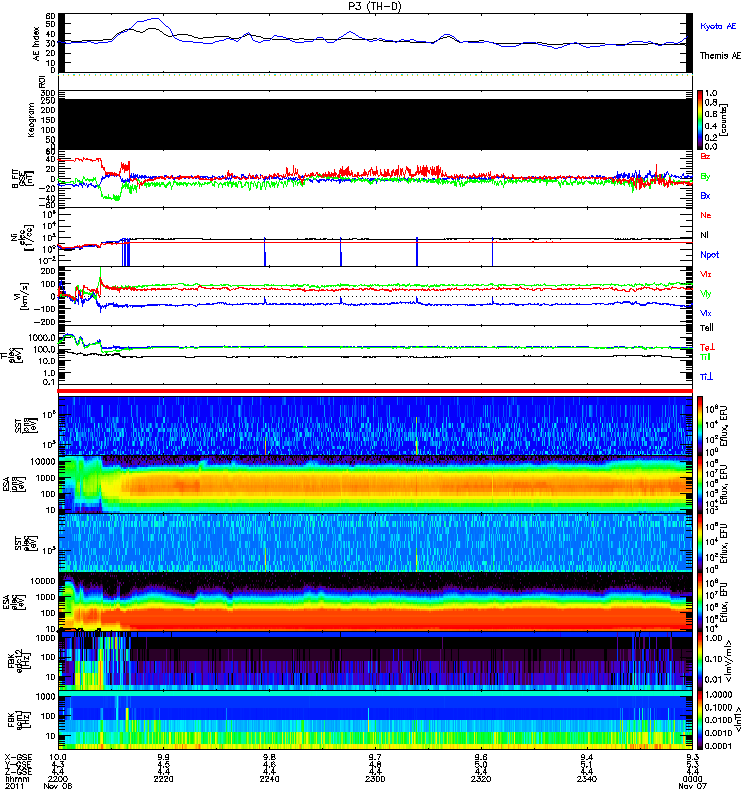This screenshot has height=800, width=750.
Task: Click the ion SST spectrogram color bar
Action: coord(700,425)
